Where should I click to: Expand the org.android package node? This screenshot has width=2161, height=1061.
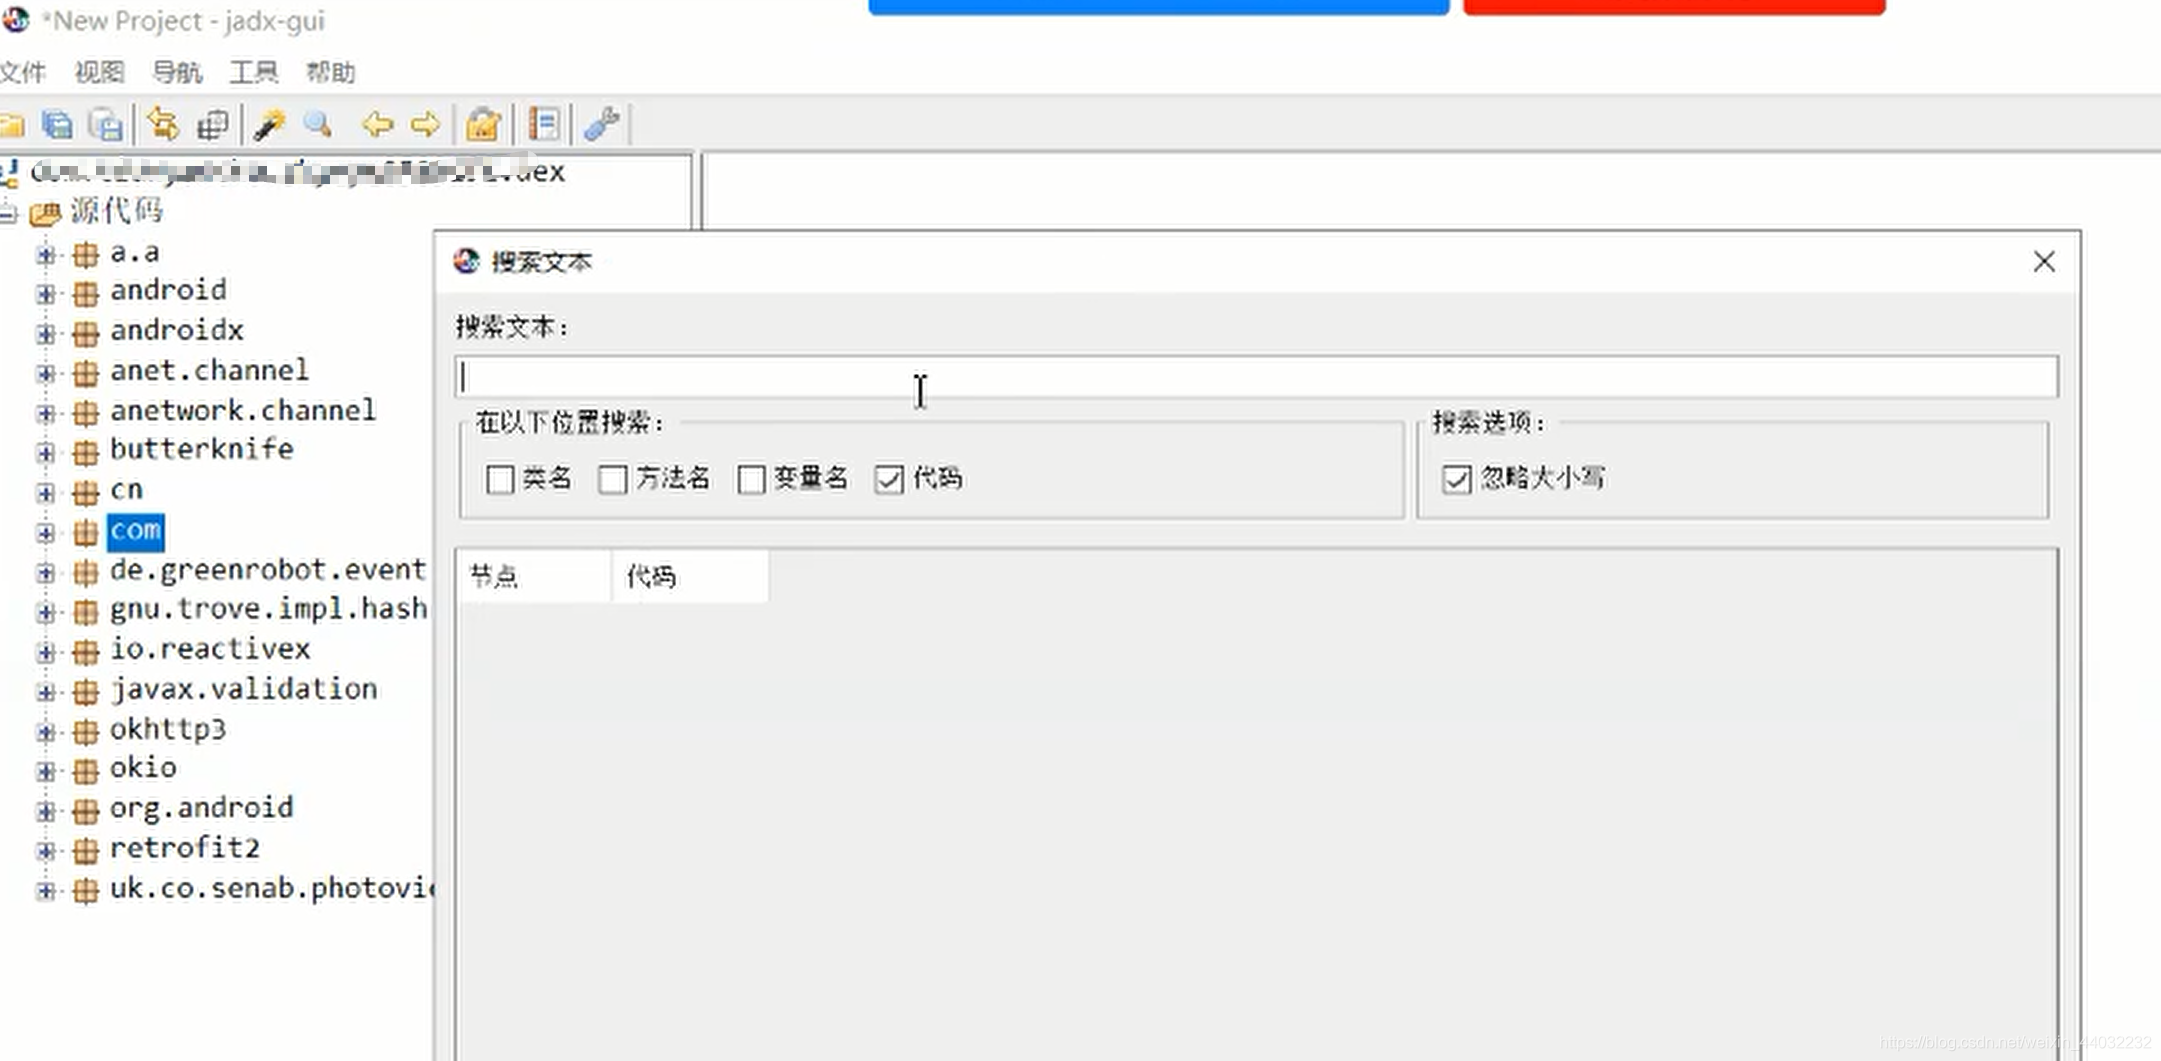tap(45, 810)
